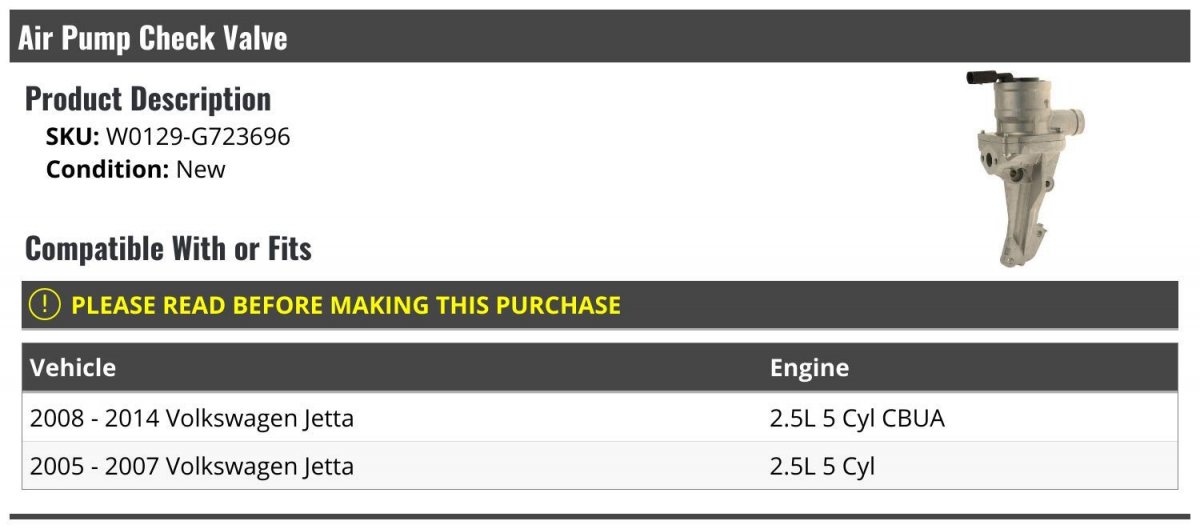Select the New condition value
This screenshot has width=1200, height=529.
(x=201, y=169)
